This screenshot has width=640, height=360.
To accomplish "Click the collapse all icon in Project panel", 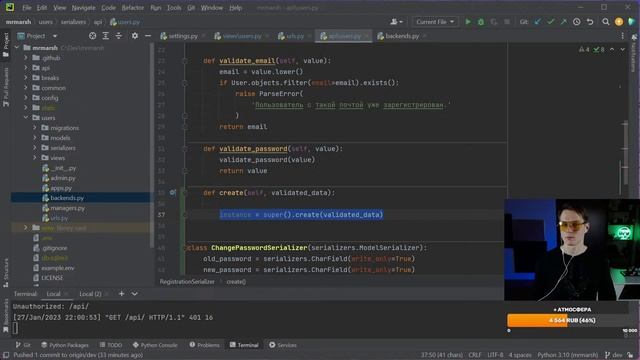I will (x=118, y=36).
